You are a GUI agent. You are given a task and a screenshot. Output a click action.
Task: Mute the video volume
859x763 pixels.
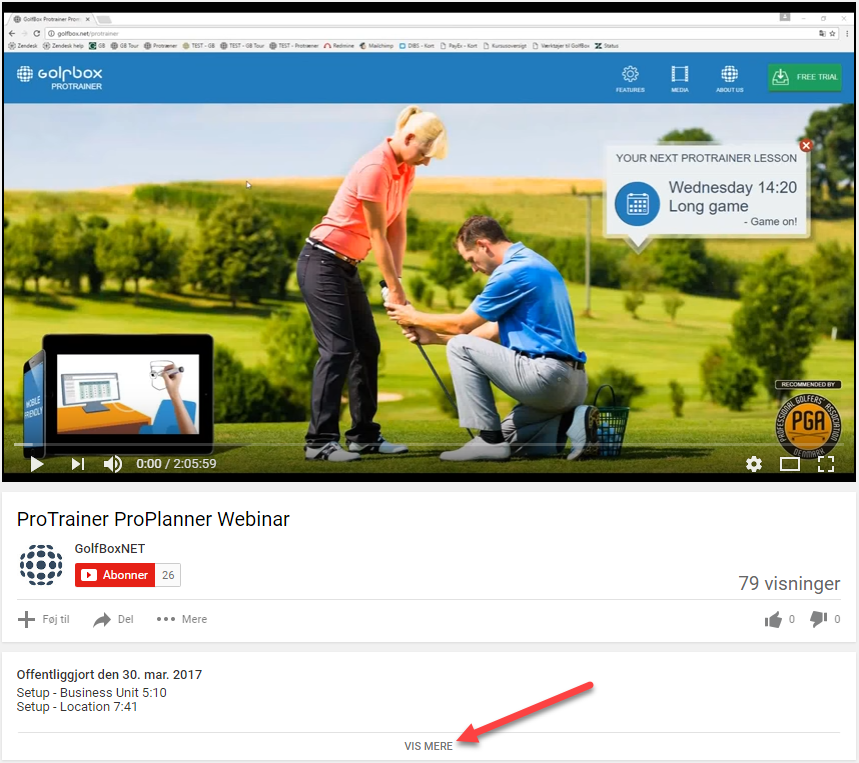[113, 464]
